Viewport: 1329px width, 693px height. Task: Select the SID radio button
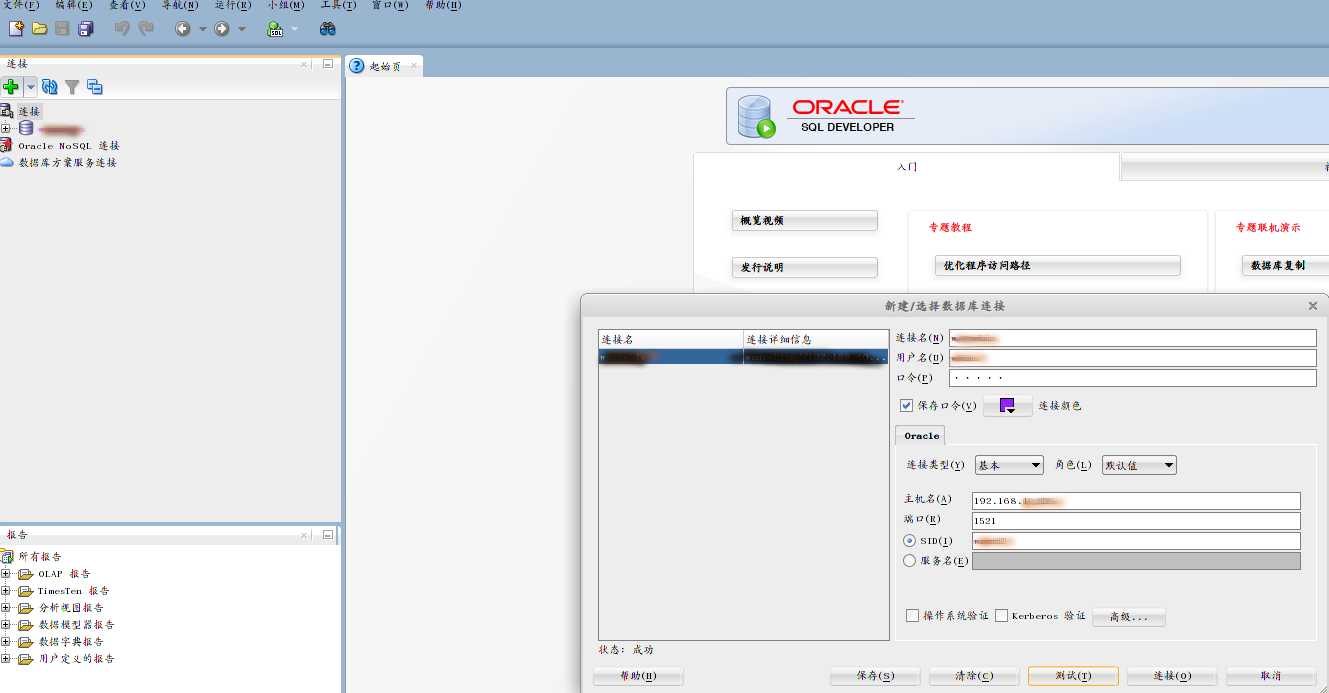(x=909, y=541)
